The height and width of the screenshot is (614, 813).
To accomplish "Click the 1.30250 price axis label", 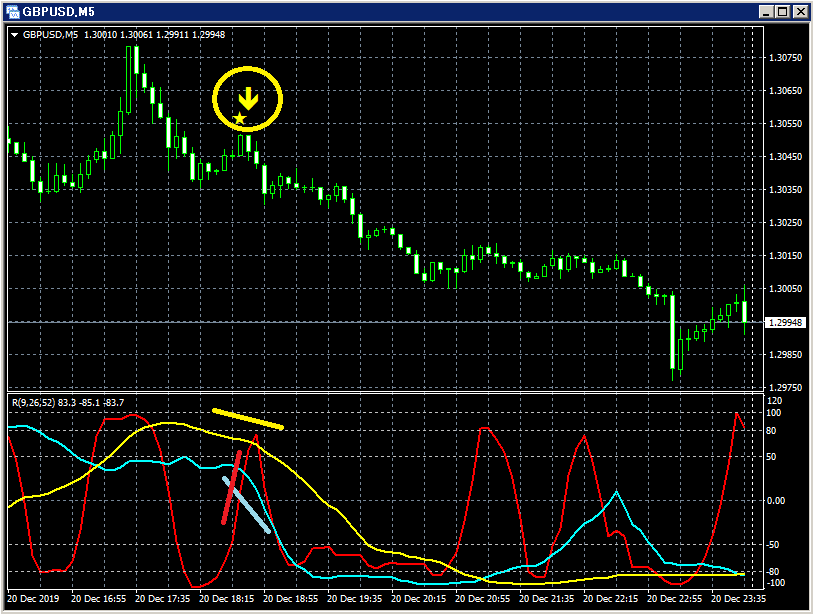I will point(786,223).
